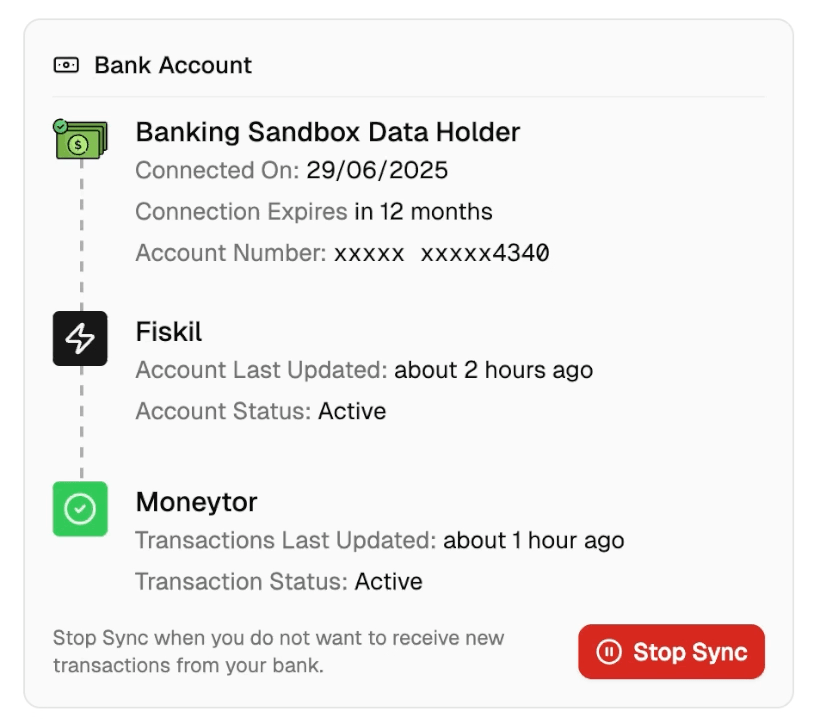
Task: Click the Stop Sync description text
Action: tap(278, 651)
